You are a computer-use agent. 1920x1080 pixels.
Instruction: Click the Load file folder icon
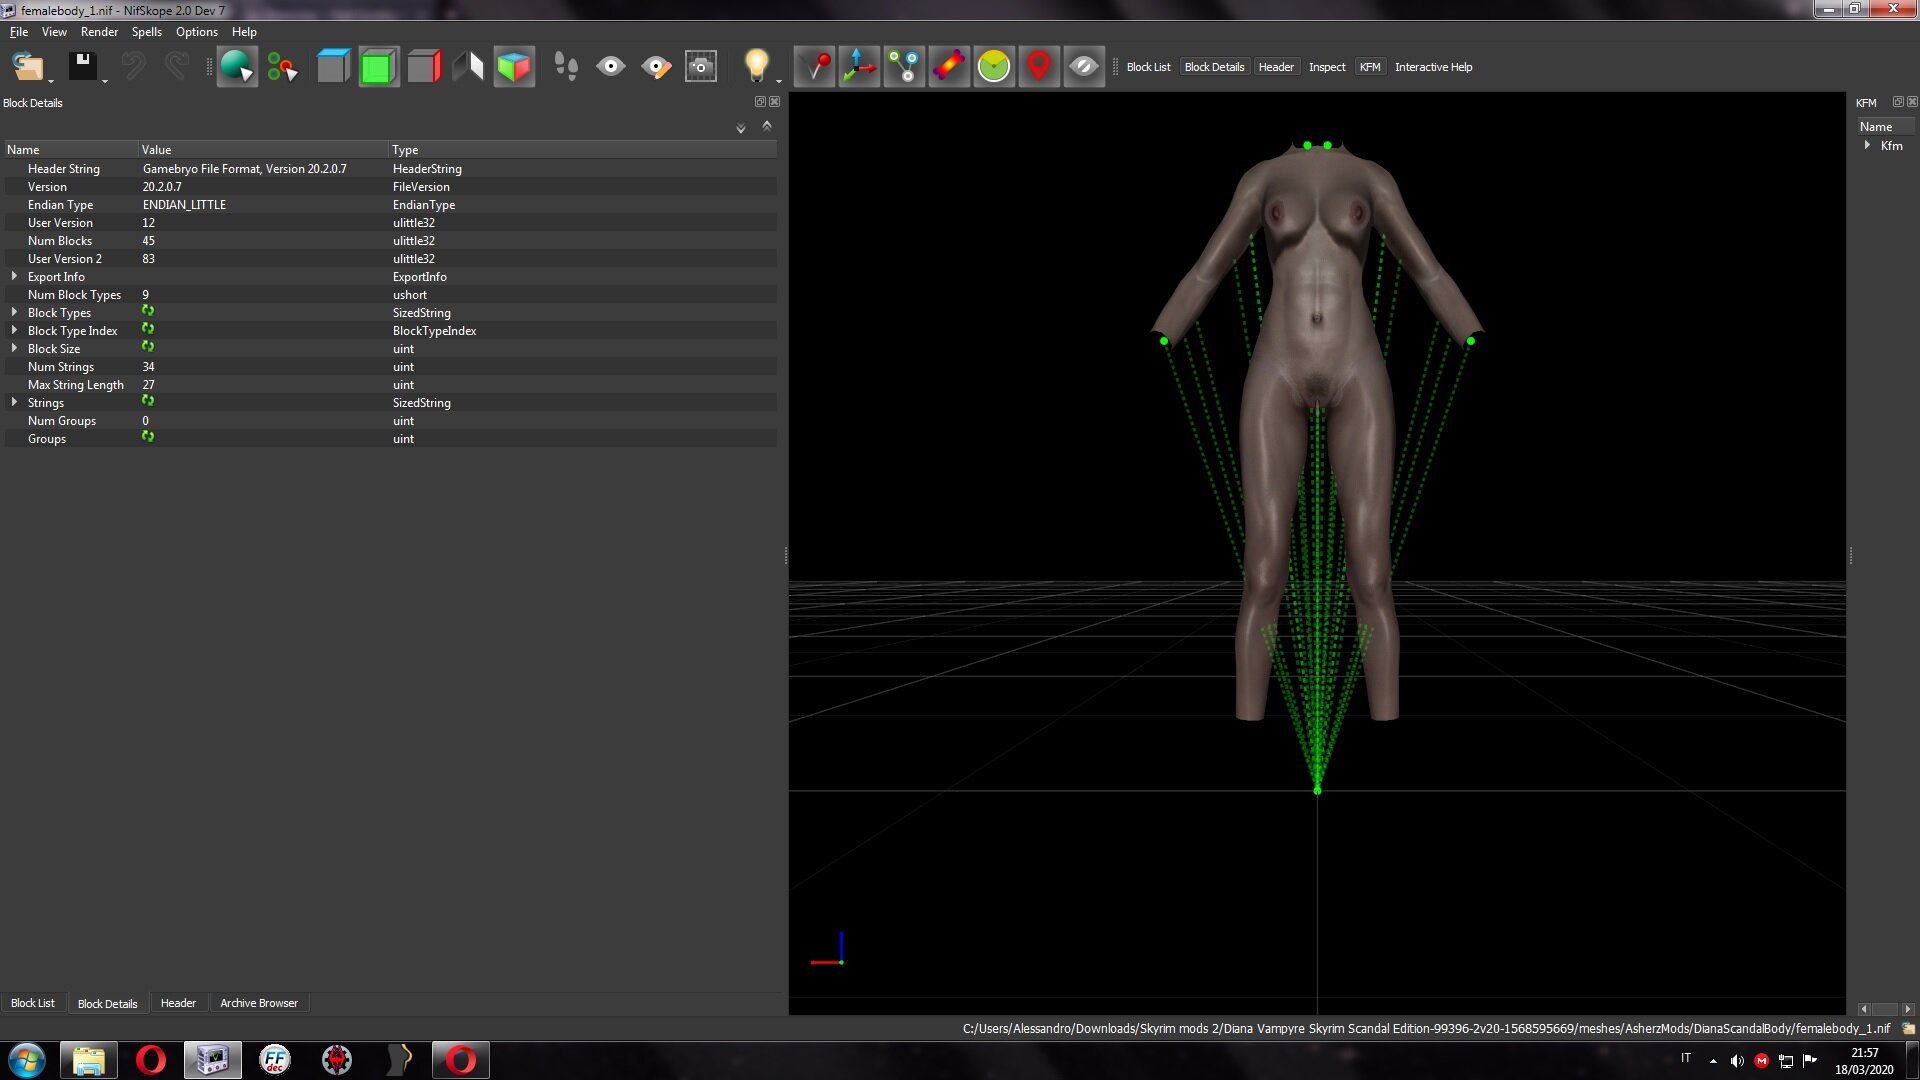[28, 67]
